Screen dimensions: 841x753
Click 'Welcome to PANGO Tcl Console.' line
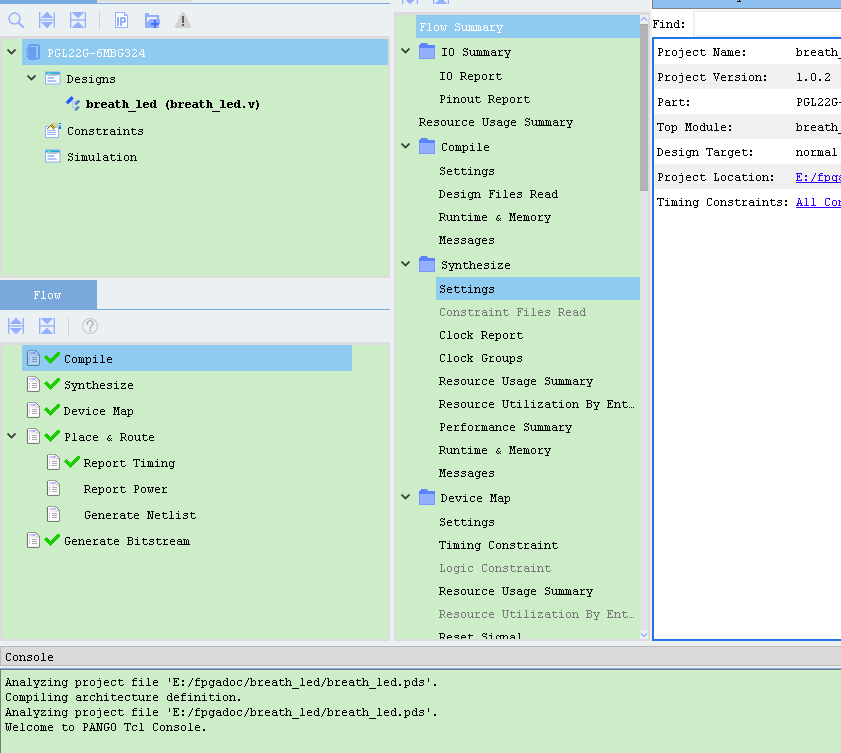coord(106,727)
